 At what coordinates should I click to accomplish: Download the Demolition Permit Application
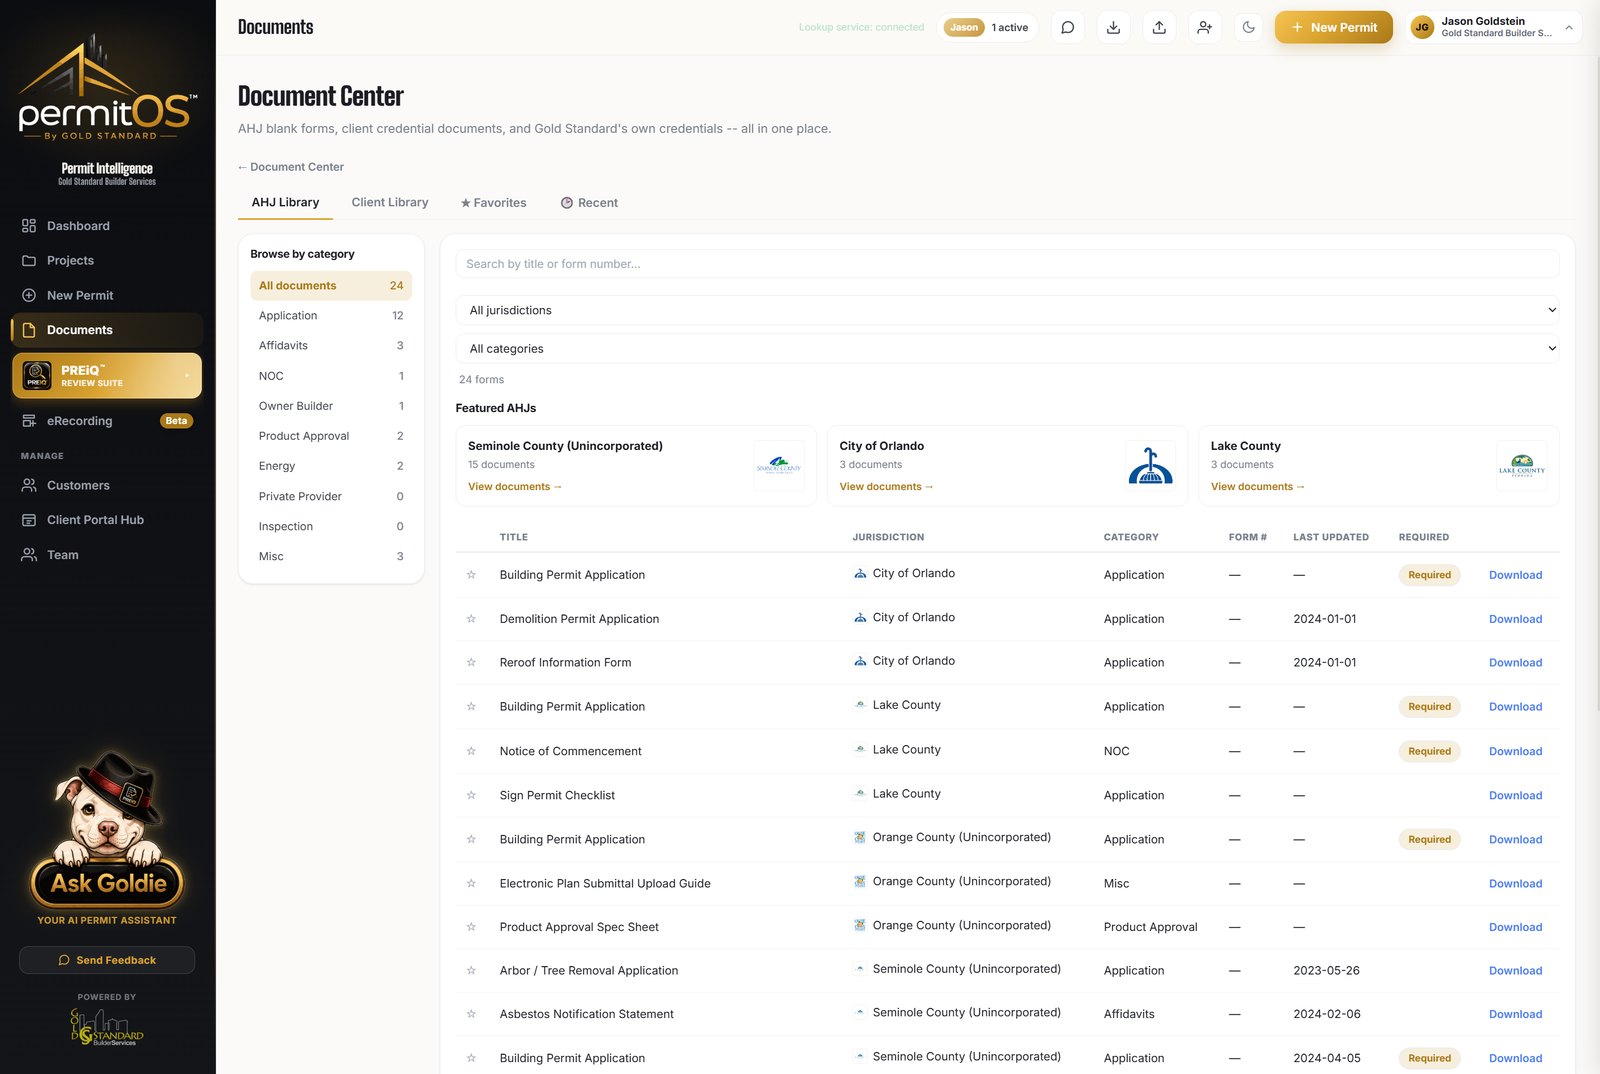(x=1515, y=619)
